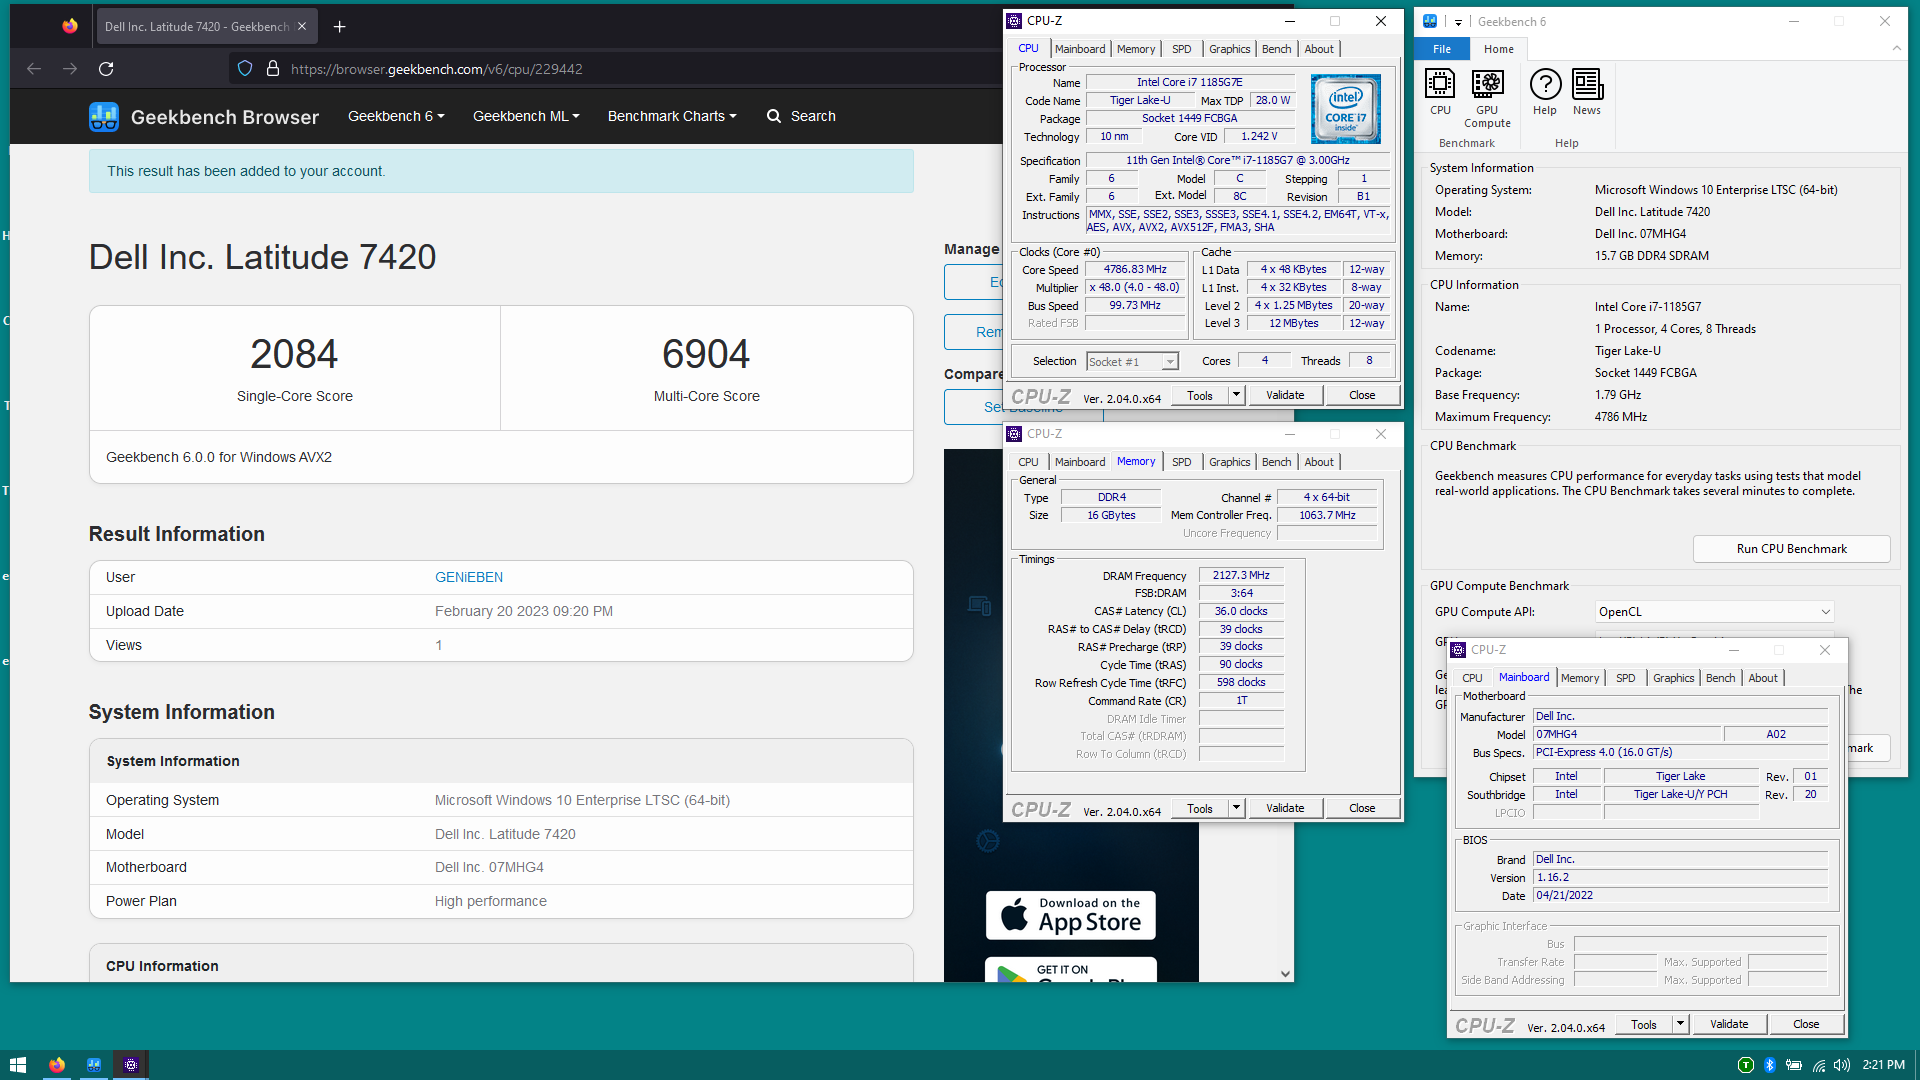
Task: Open About tab in CPU-Z Memory window
Action: pyautogui.click(x=1318, y=462)
